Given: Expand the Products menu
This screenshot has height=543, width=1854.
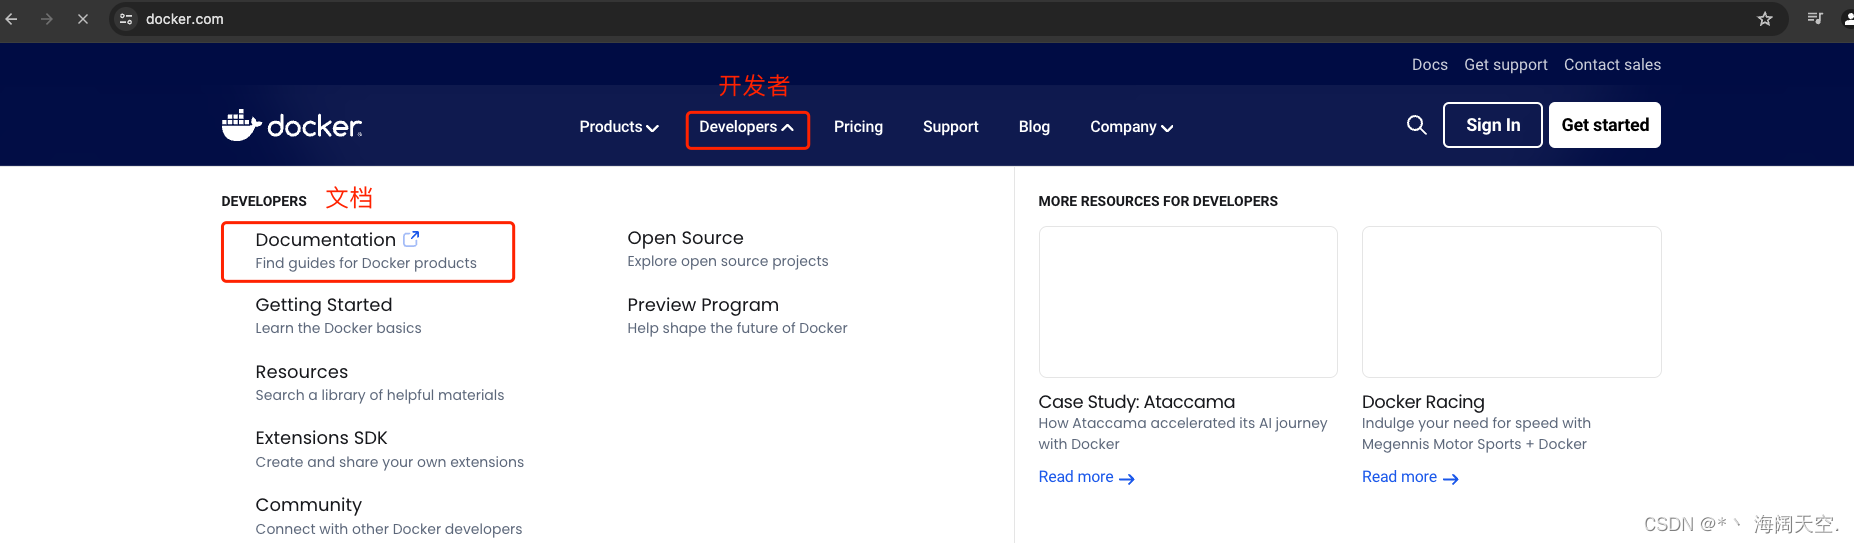Looking at the screenshot, I should pyautogui.click(x=619, y=127).
